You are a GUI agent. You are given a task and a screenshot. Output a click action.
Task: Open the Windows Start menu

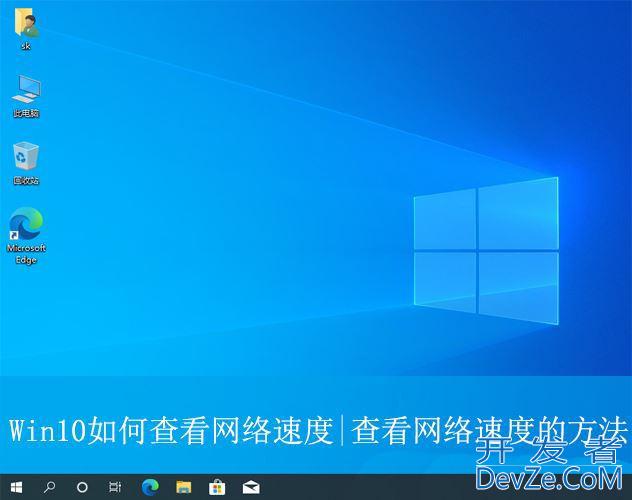(17, 487)
